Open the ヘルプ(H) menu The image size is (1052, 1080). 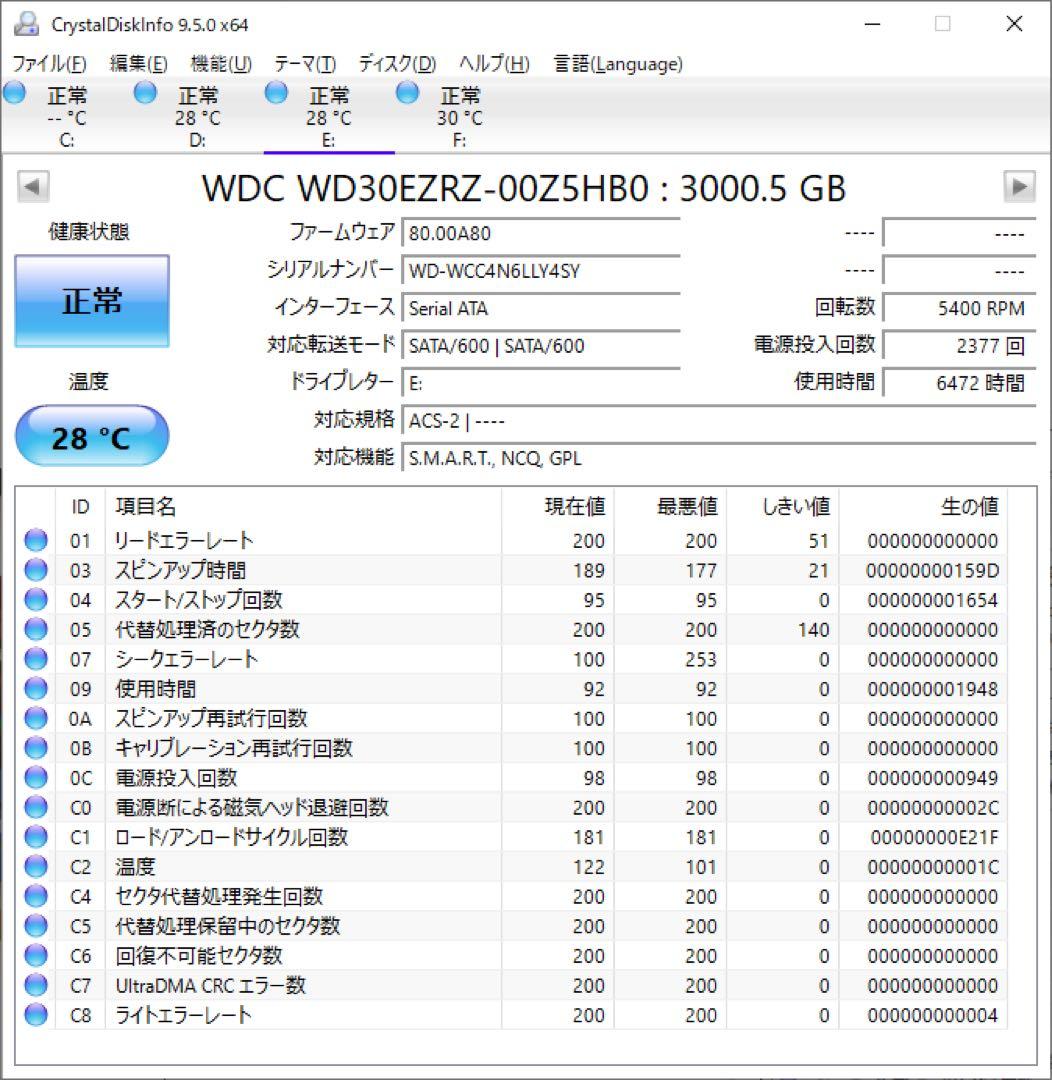[x=494, y=64]
